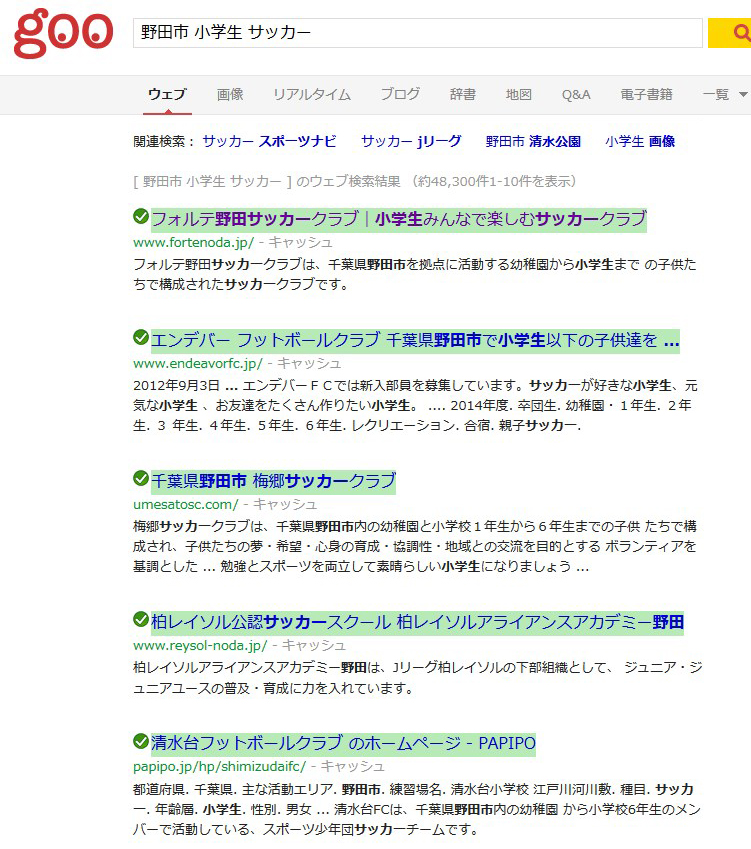
Task: Click the search query input field
Action: 418,33
